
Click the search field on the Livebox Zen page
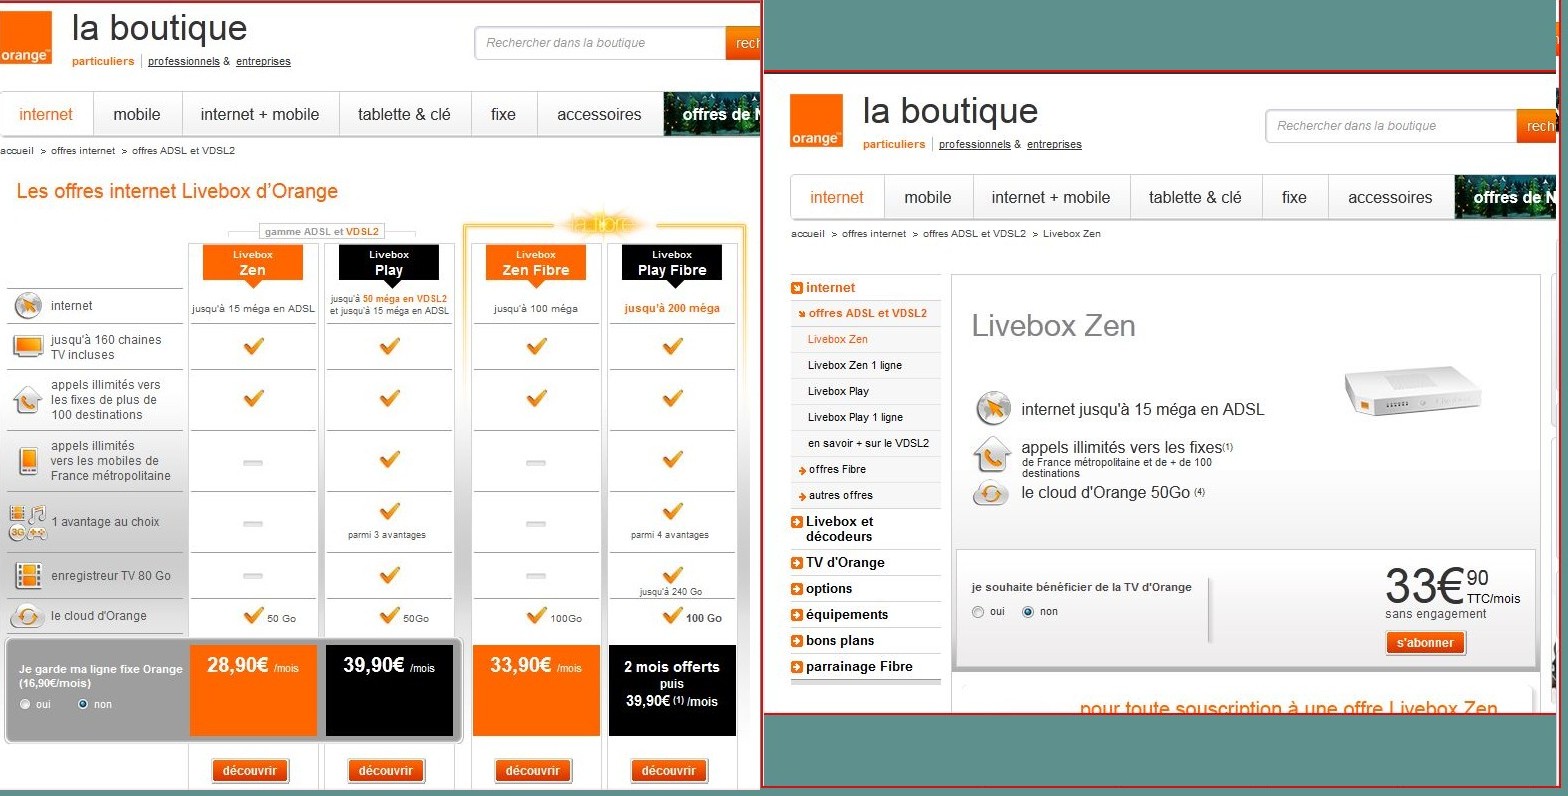(1390, 126)
